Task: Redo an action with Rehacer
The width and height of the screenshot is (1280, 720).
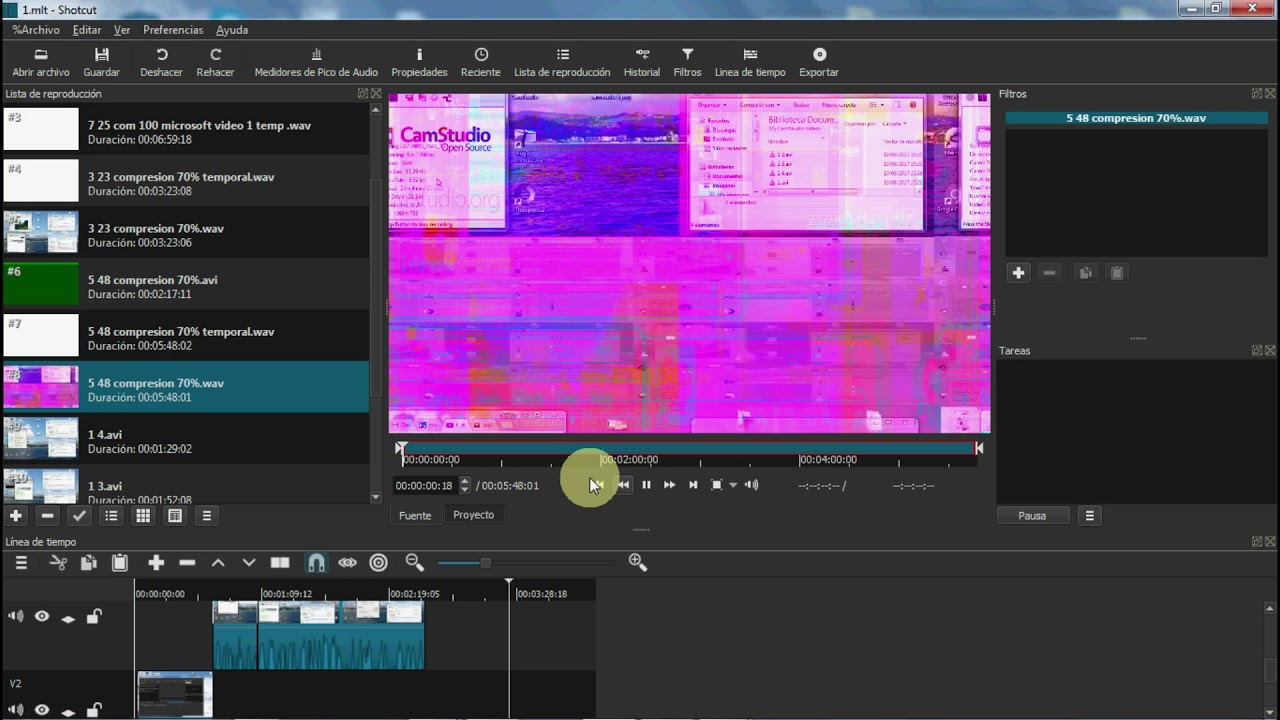Action: 215,63
